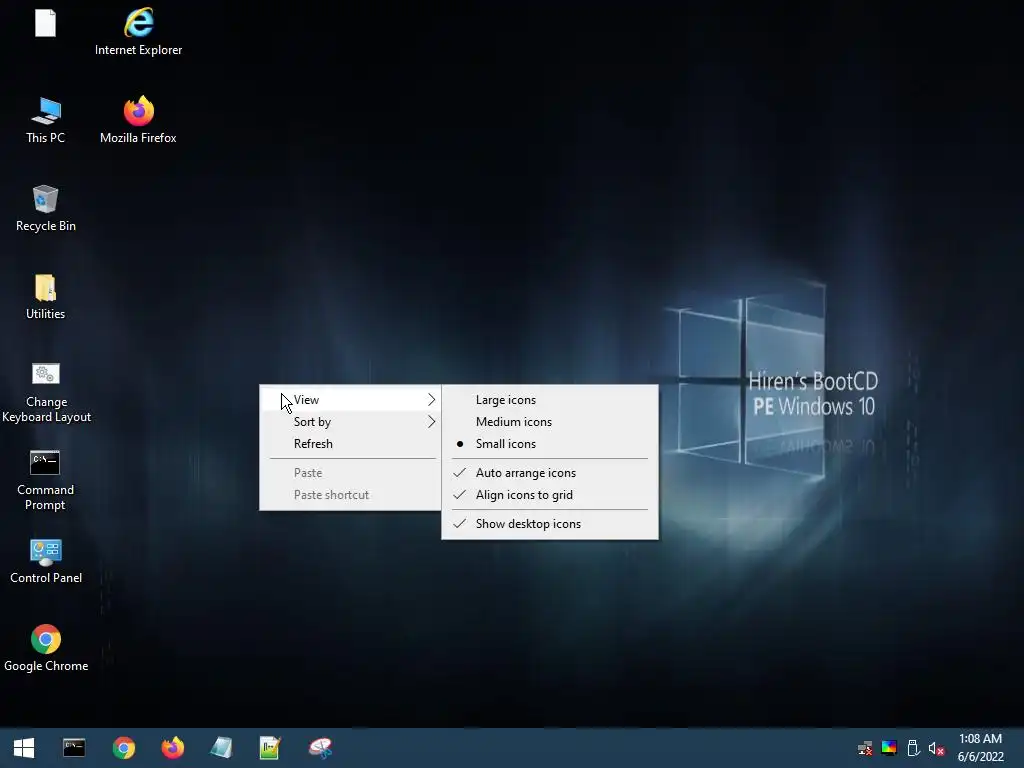Viewport: 1024px width, 768px height.
Task: Open the Sort by submenu entry
Action: click(x=350, y=422)
